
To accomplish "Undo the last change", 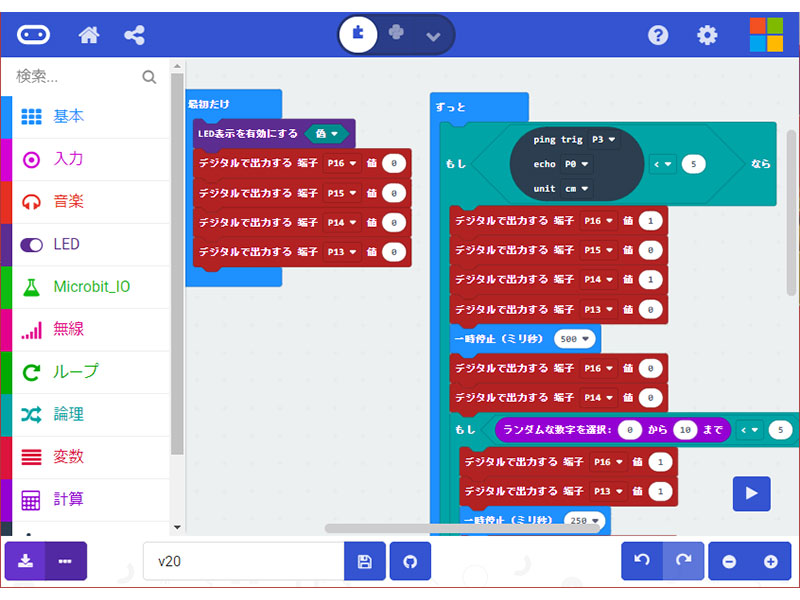I will coord(641,561).
